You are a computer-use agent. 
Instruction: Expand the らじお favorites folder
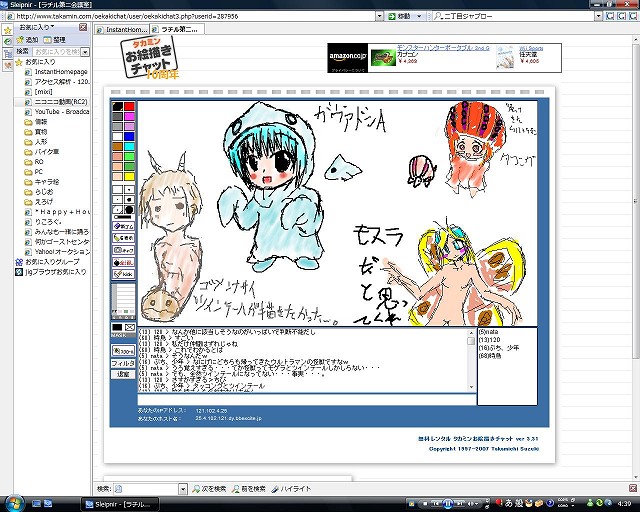click(39, 191)
